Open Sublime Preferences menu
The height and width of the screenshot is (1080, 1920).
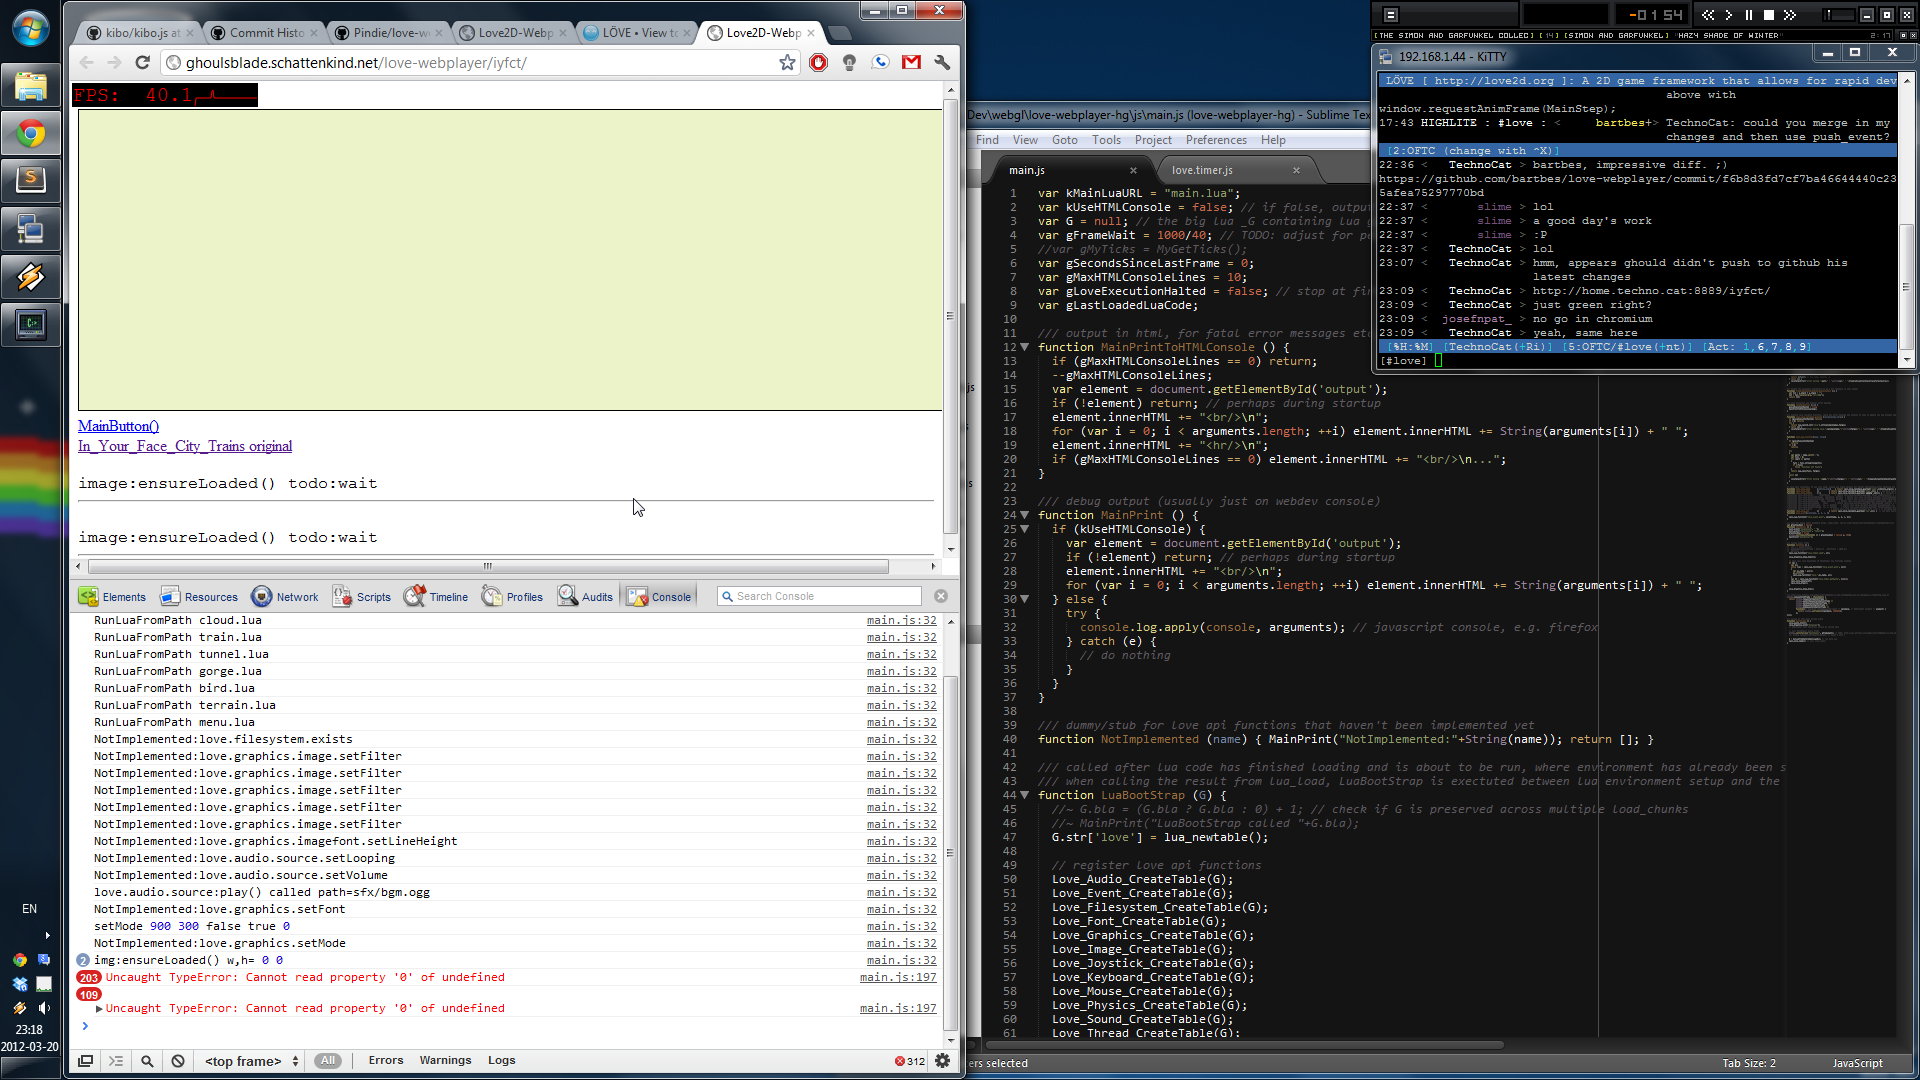(x=1216, y=140)
